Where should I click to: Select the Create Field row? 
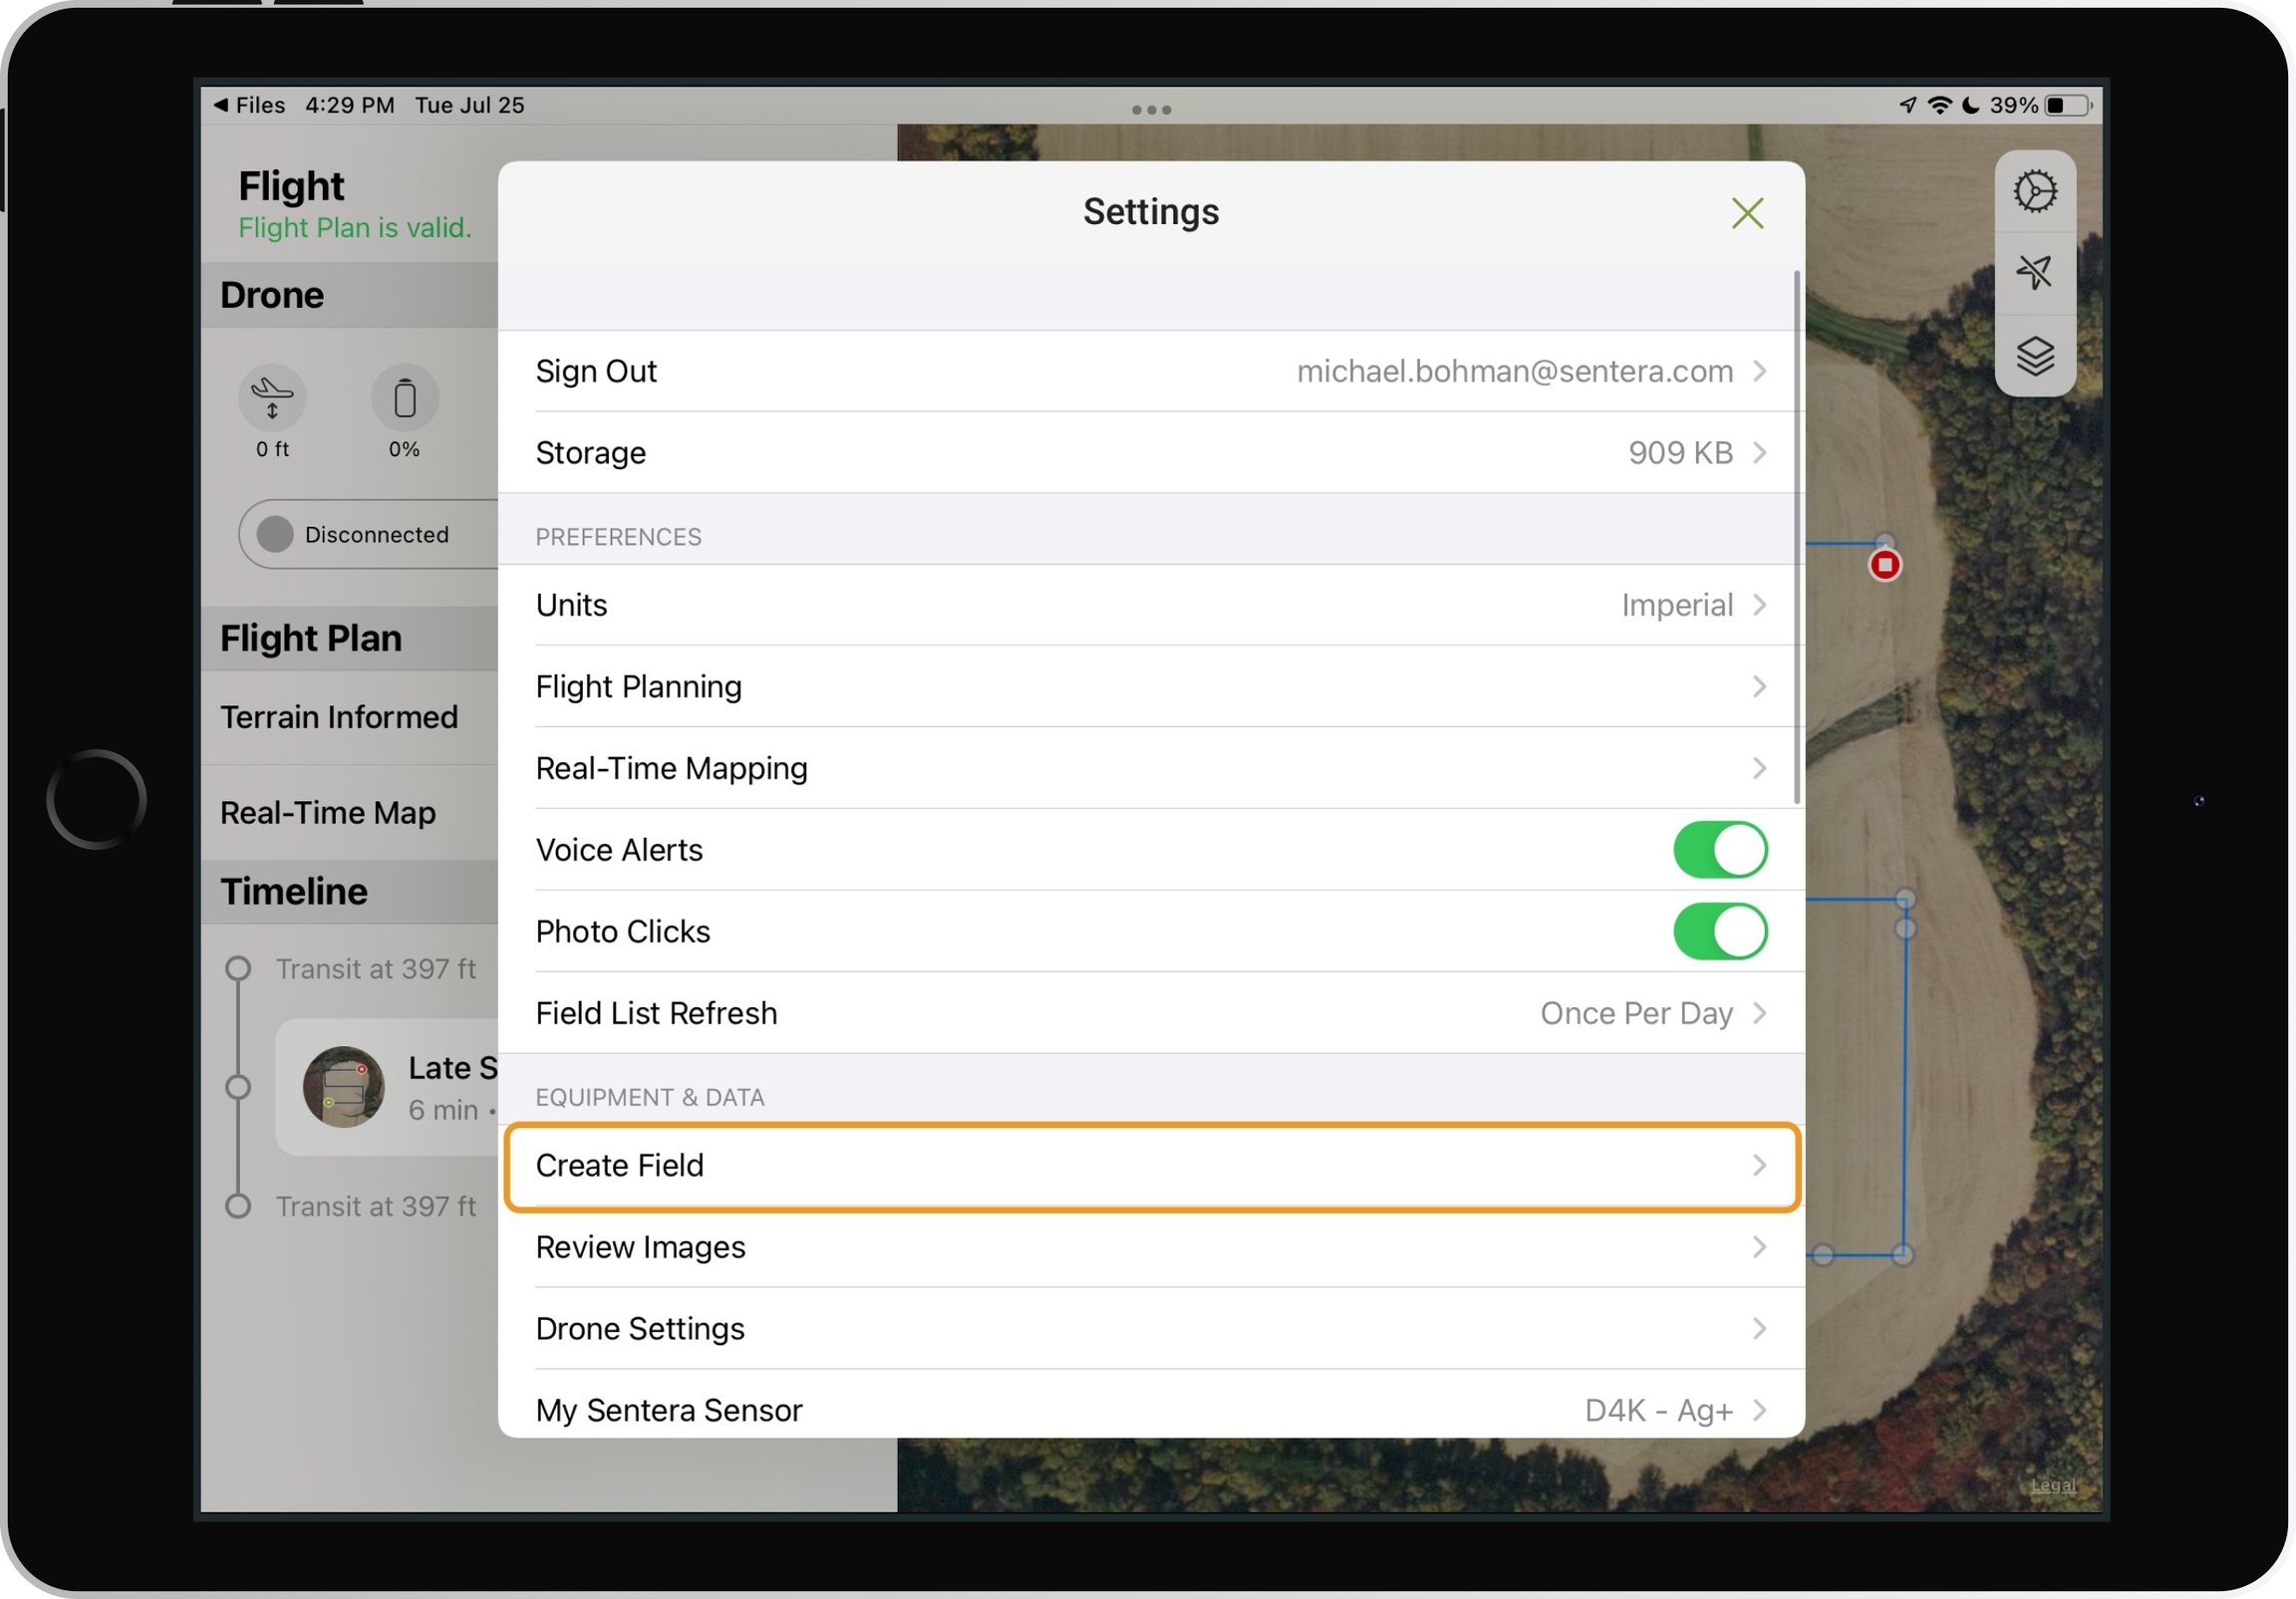coord(1150,1166)
